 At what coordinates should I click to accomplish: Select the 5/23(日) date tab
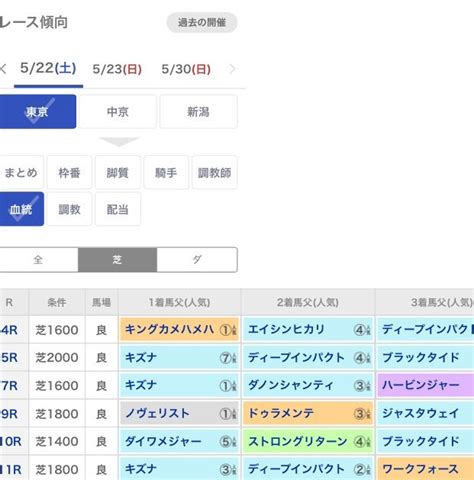(117, 69)
